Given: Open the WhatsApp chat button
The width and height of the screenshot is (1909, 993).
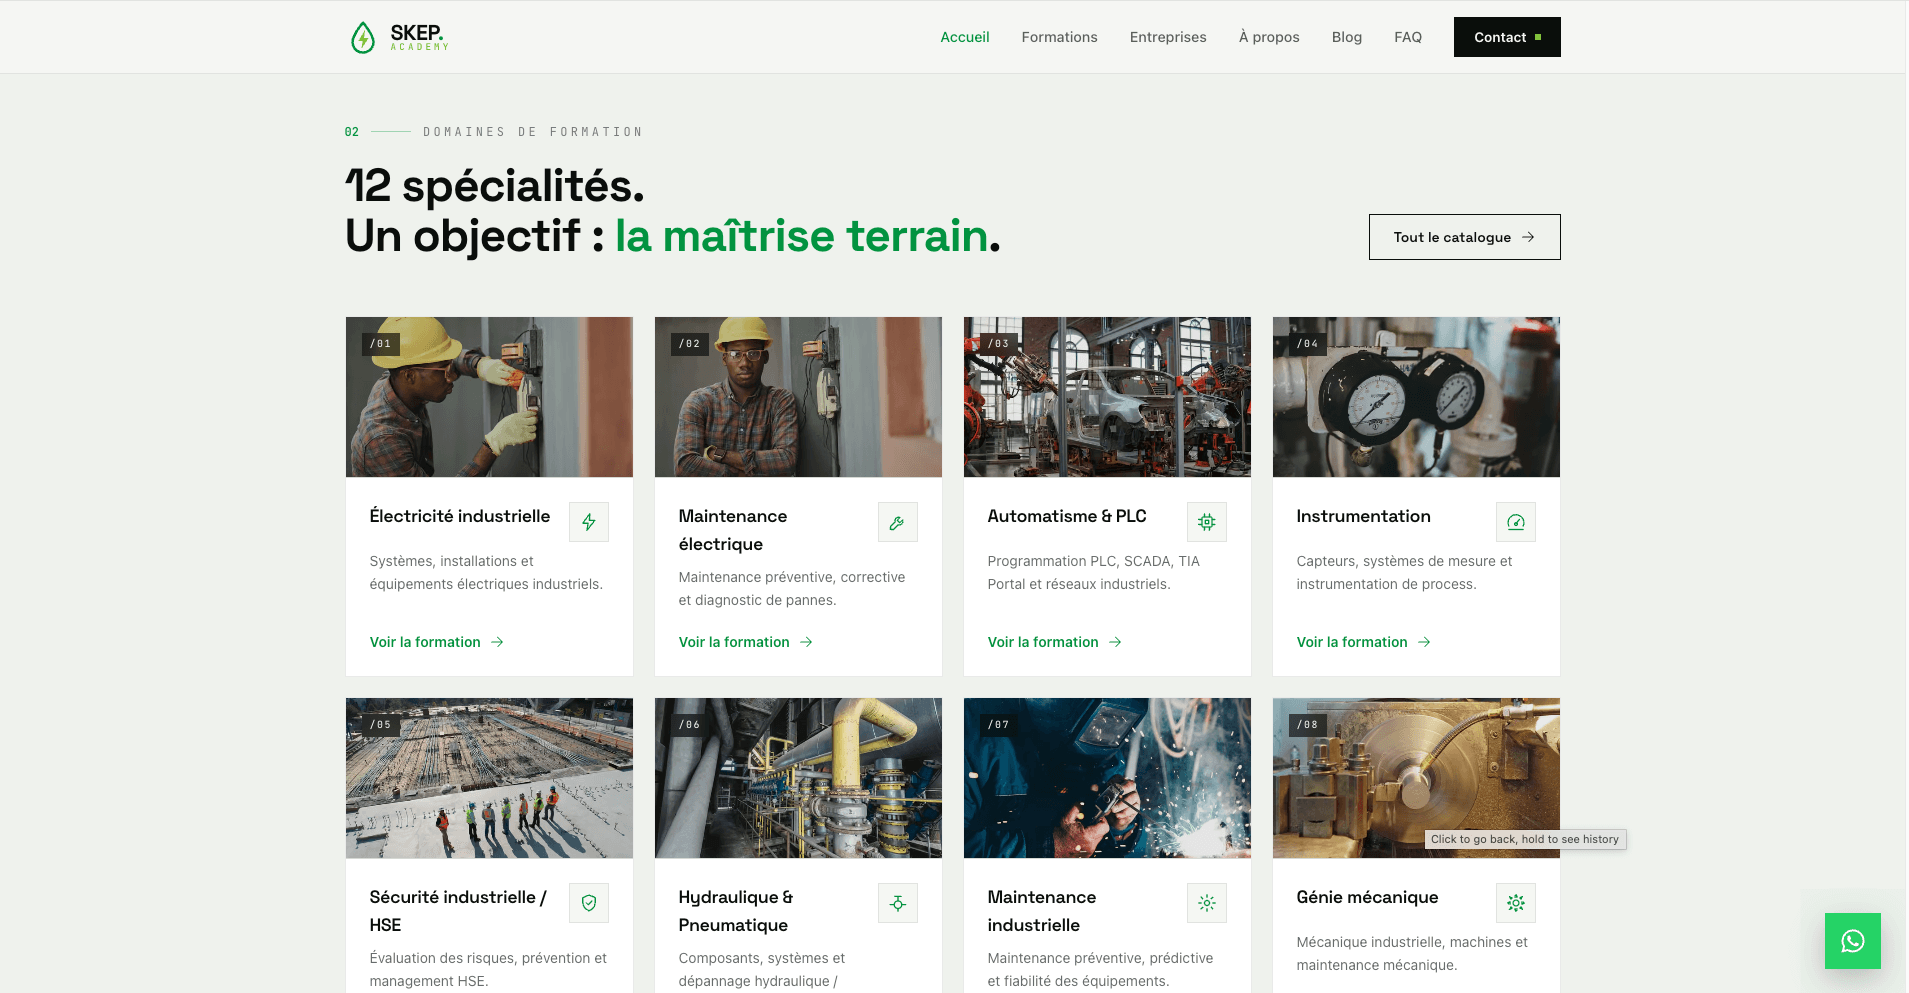Looking at the screenshot, I should click(1853, 941).
